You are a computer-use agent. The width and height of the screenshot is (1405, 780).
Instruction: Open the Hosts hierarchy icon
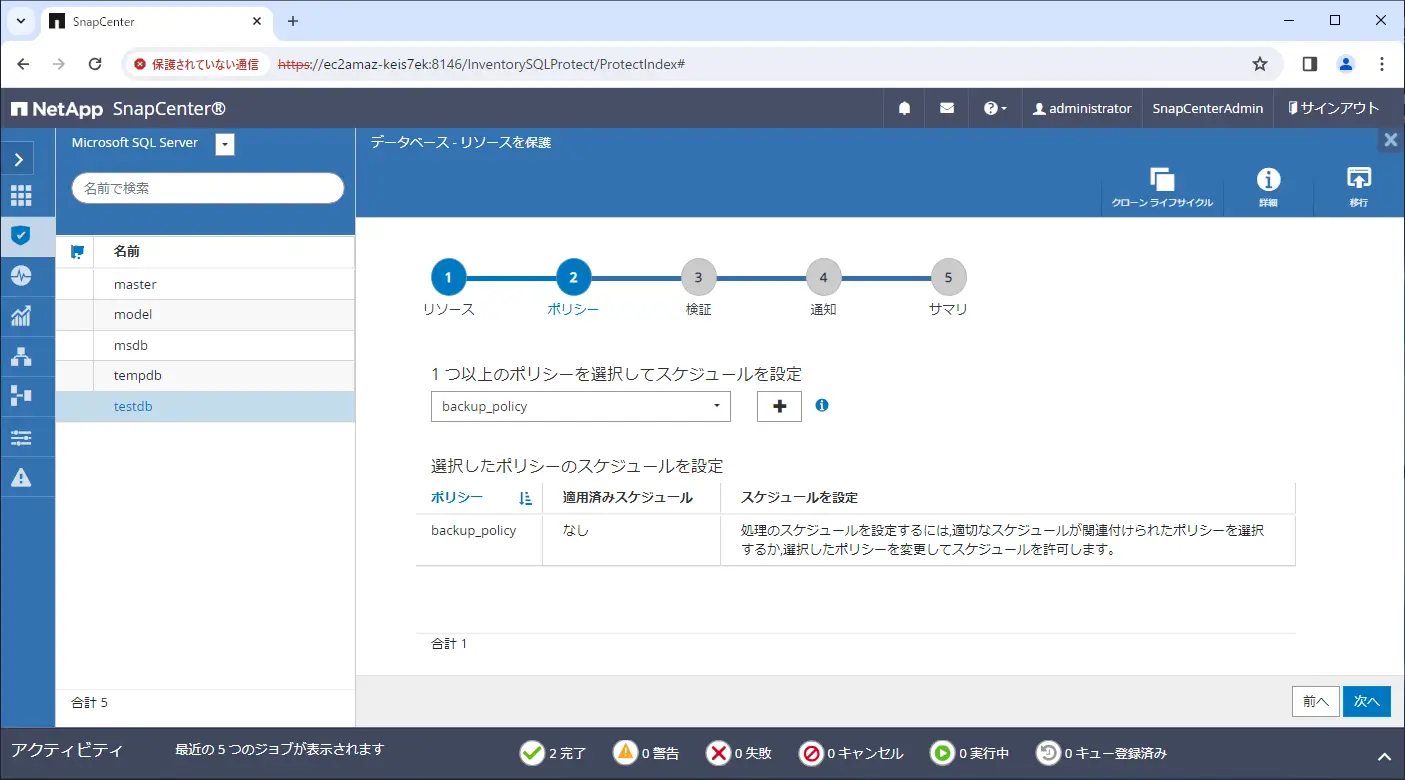pos(21,356)
